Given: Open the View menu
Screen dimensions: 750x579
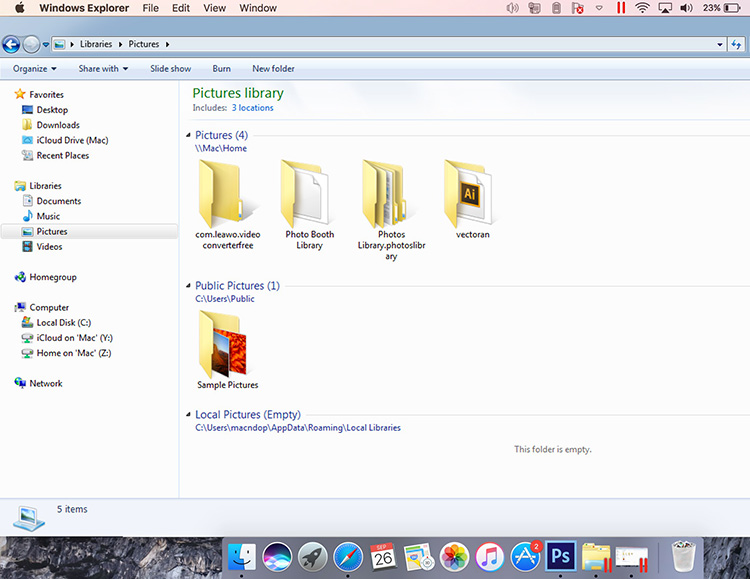Looking at the screenshot, I should click(x=214, y=8).
